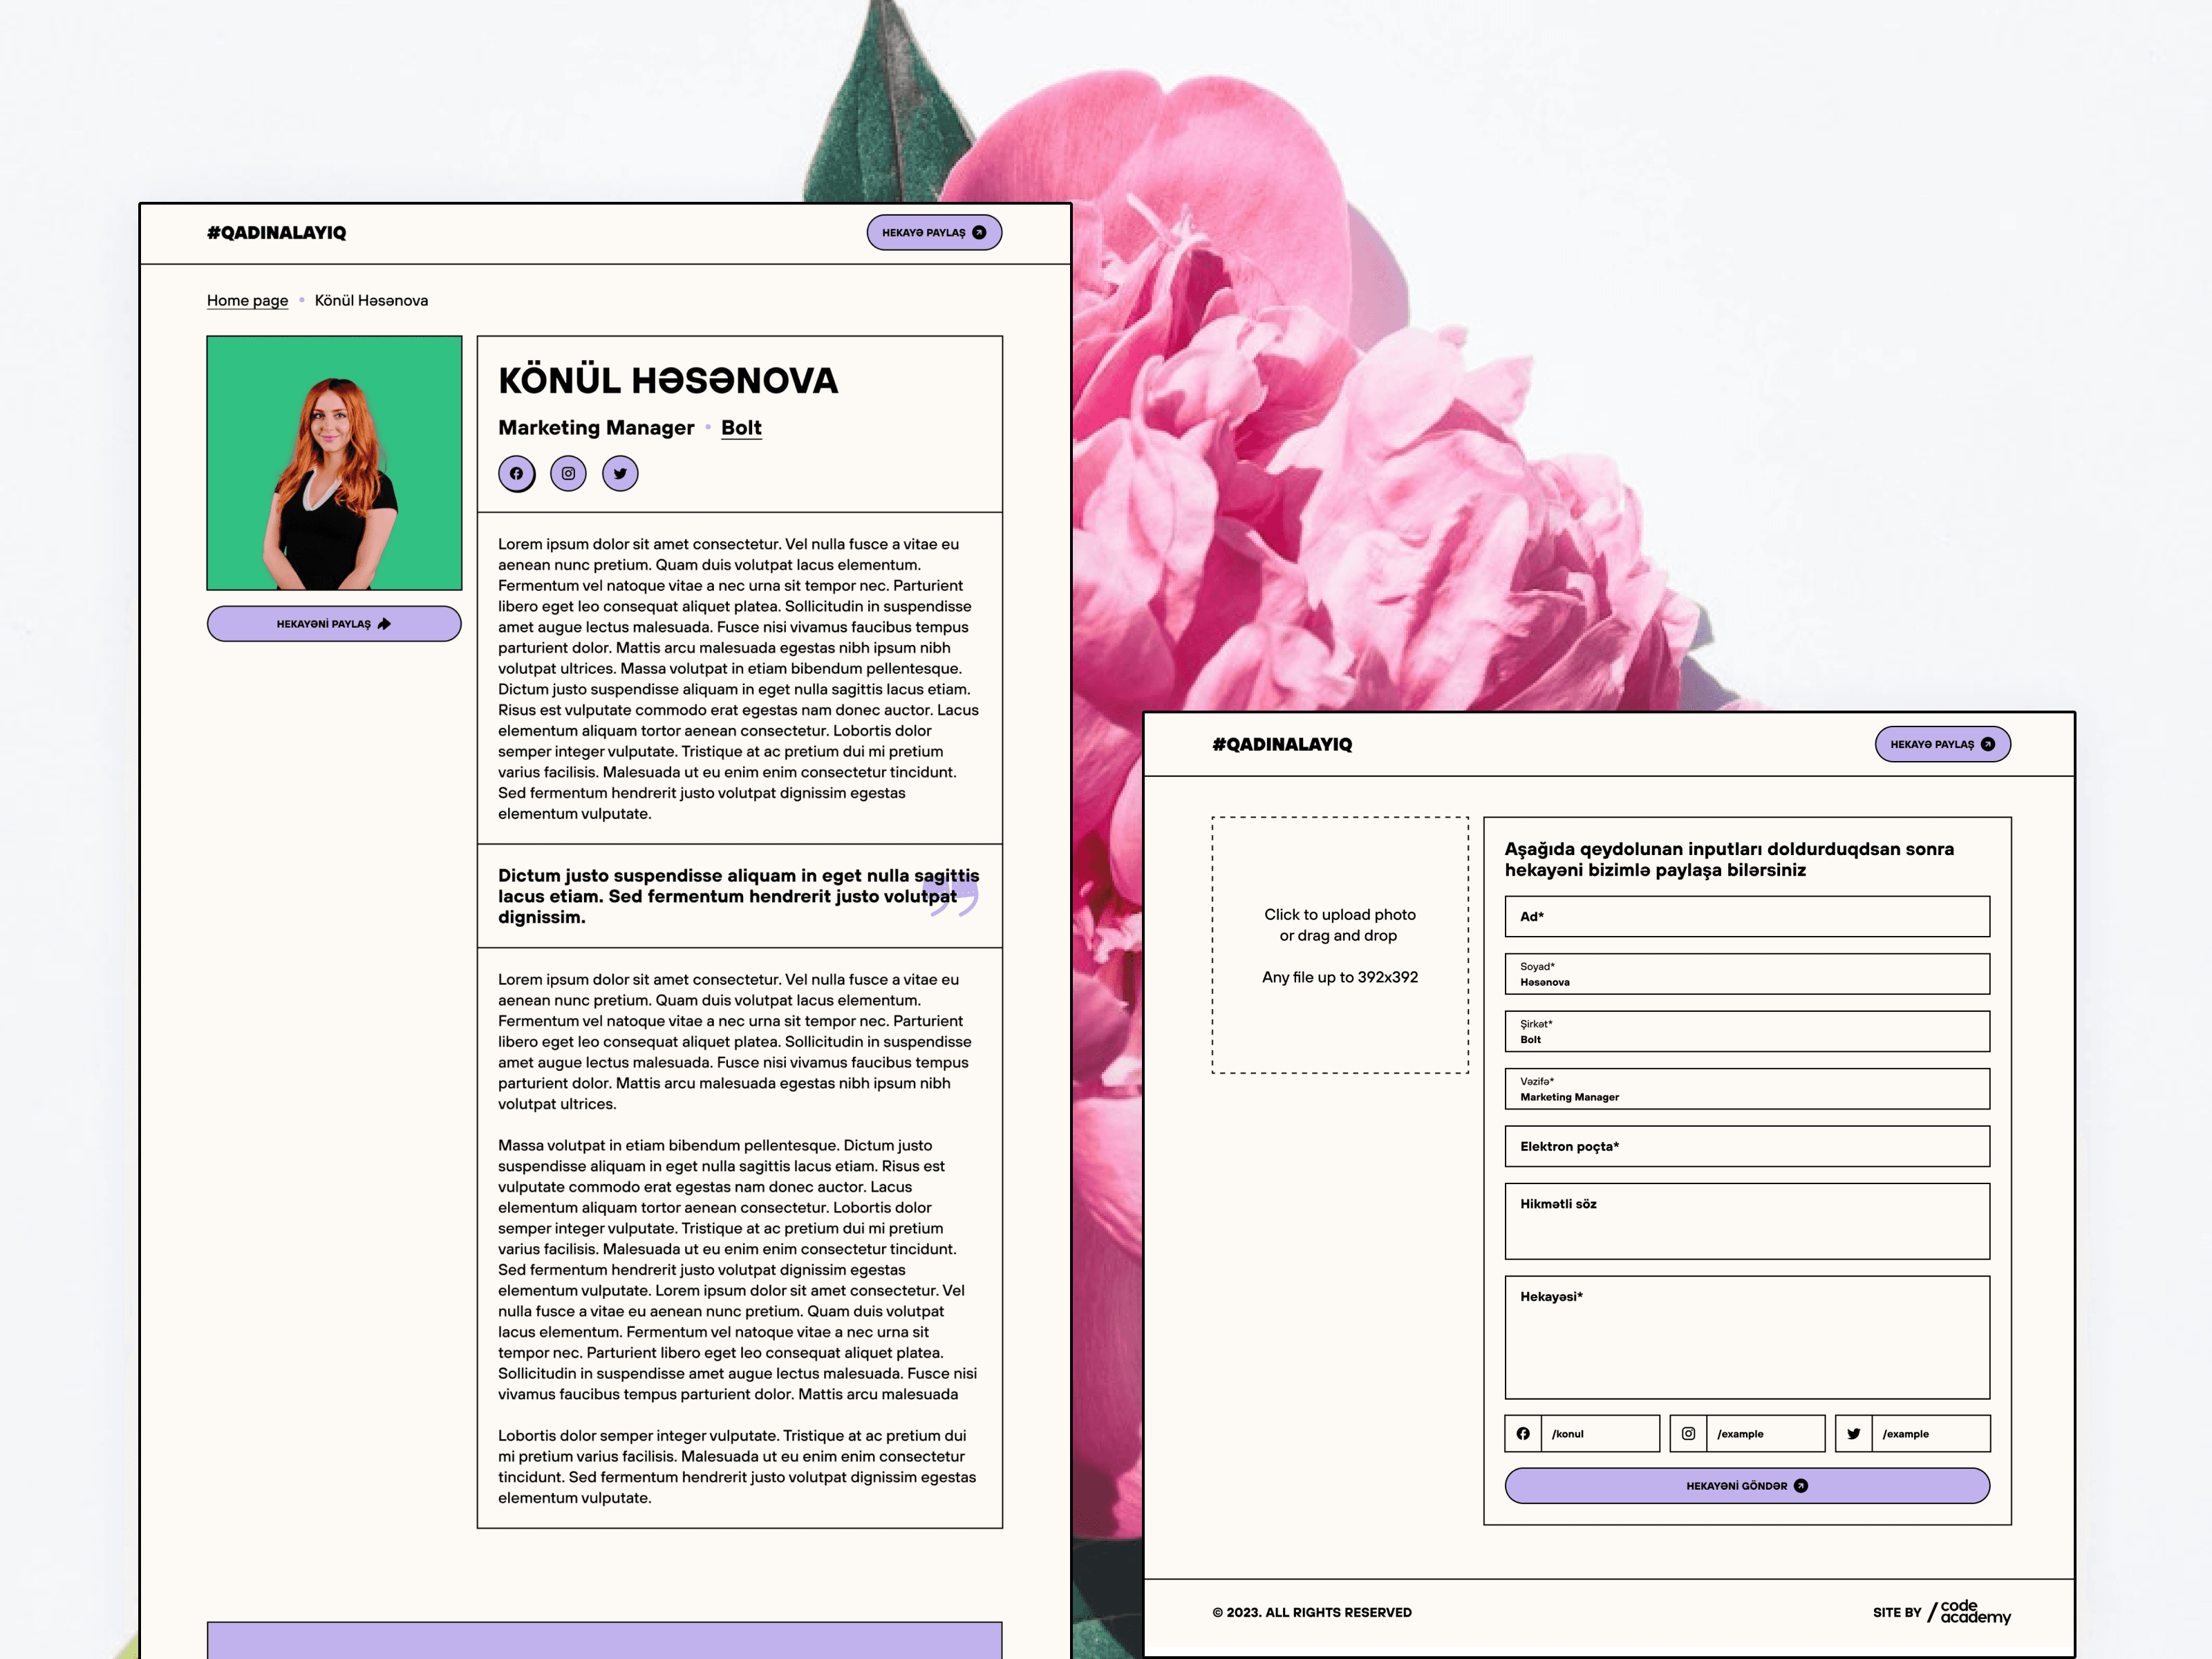The height and width of the screenshot is (1659, 2212).
Task: Click the Elektron poçta* input field
Action: (x=1746, y=1146)
